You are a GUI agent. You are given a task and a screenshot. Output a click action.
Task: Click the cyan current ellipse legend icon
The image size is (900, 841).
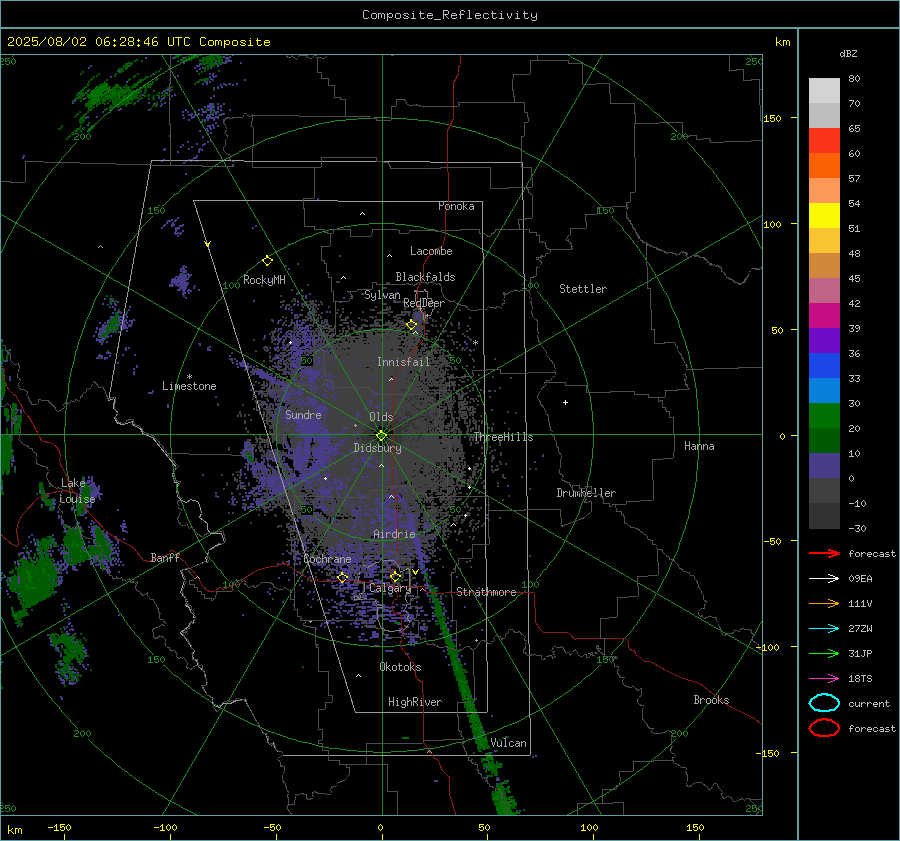click(824, 703)
